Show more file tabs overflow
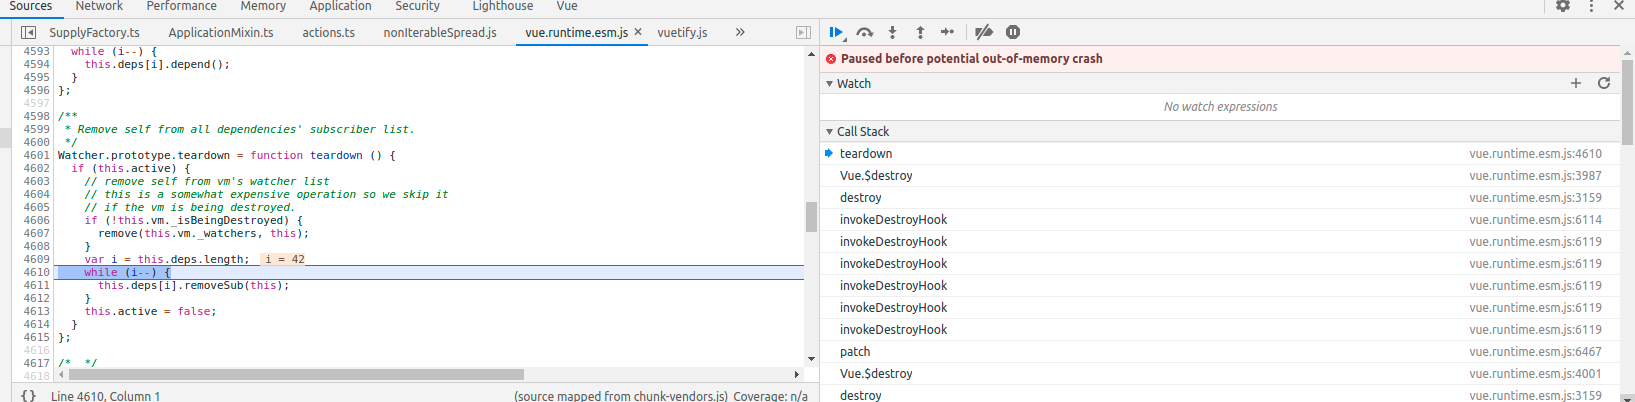The image size is (1635, 402). click(740, 33)
